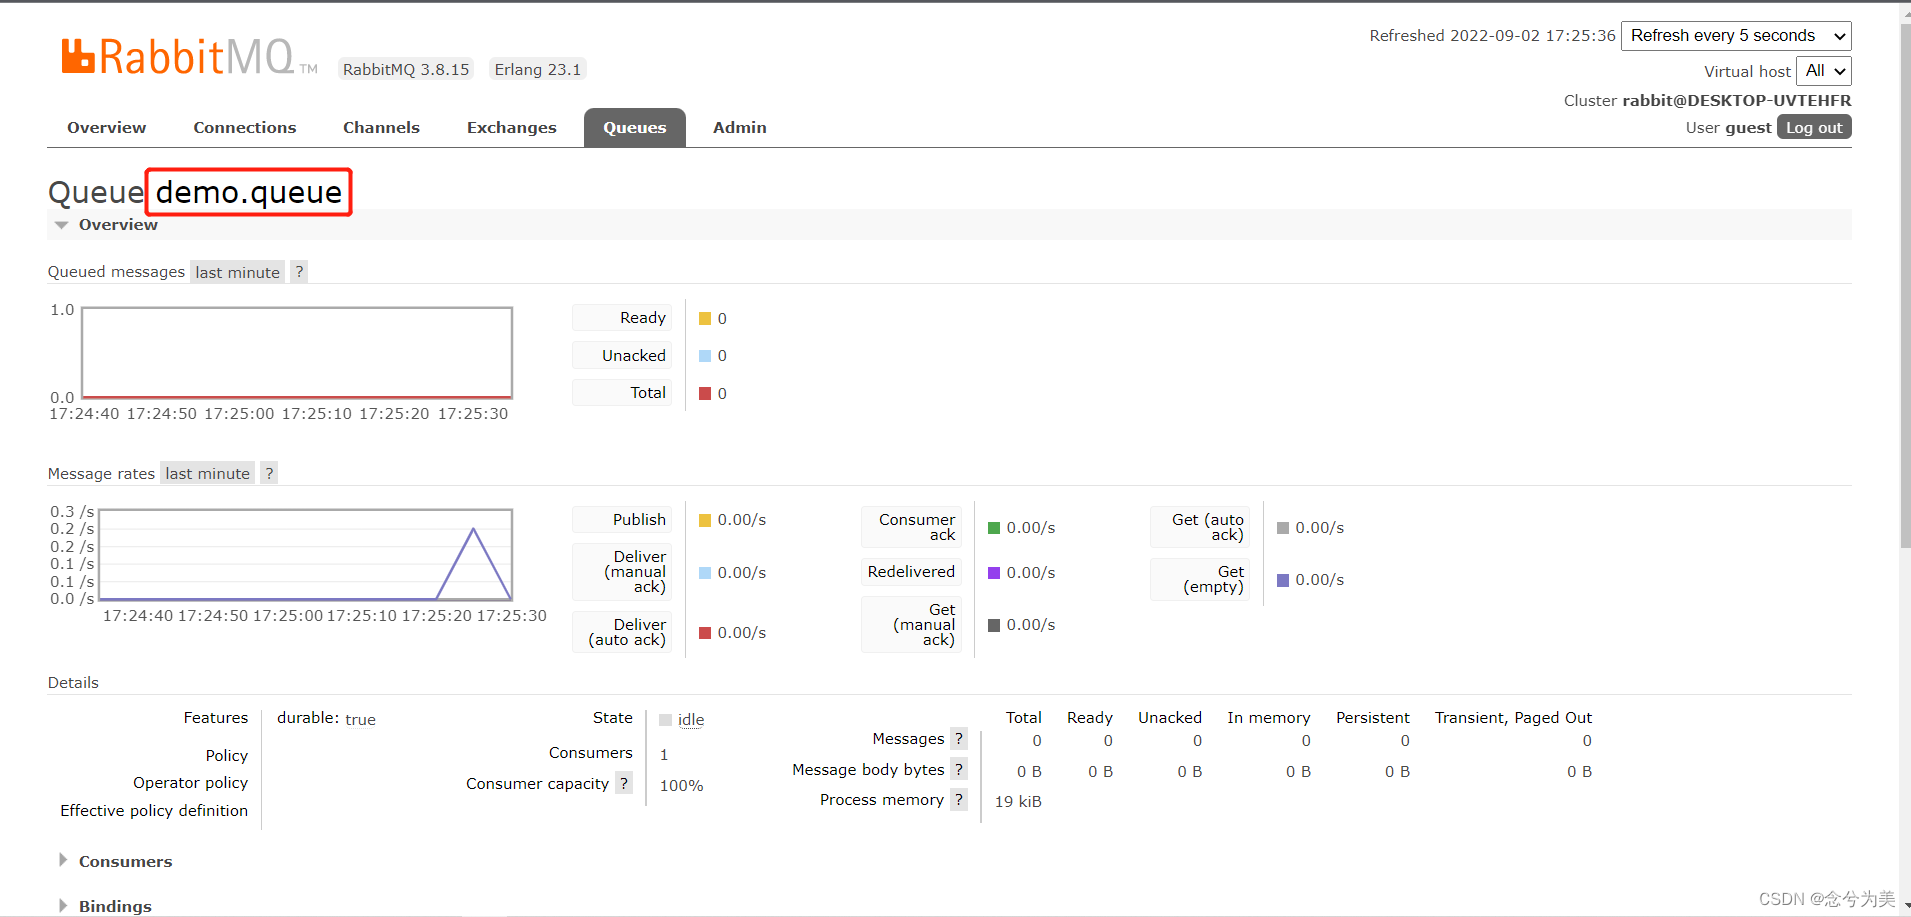1911x917 pixels.
Task: Click the Ready legend label
Action: 621,318
